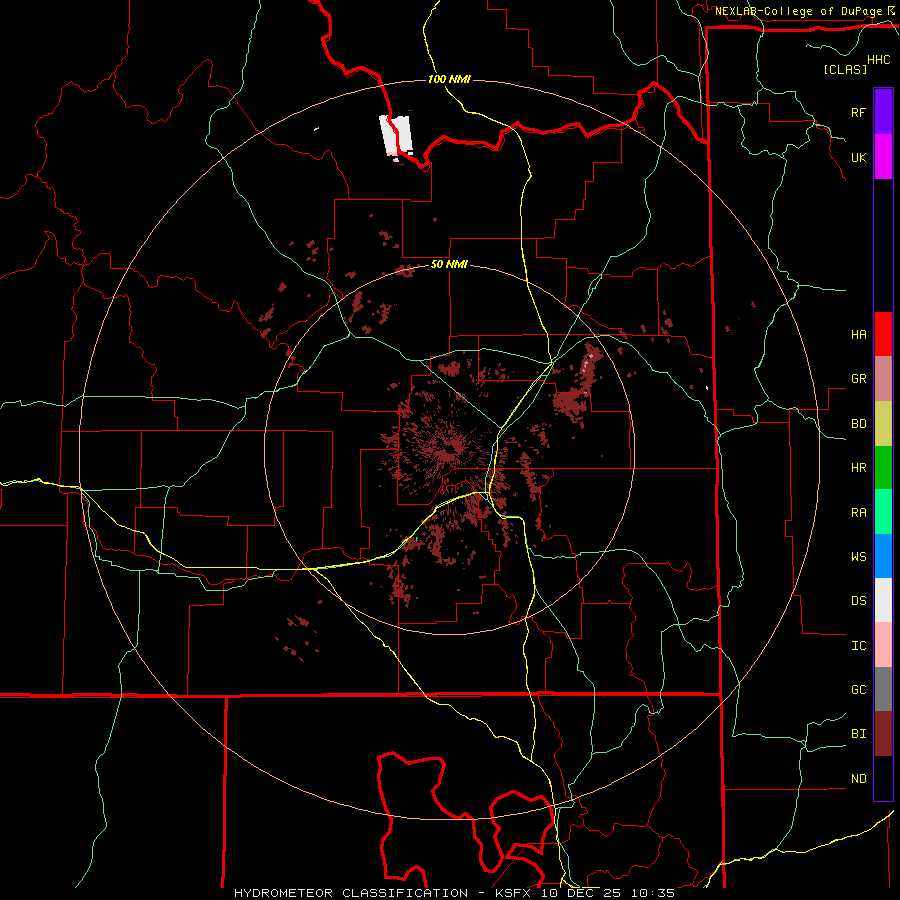Click the RF legend label

tap(858, 112)
